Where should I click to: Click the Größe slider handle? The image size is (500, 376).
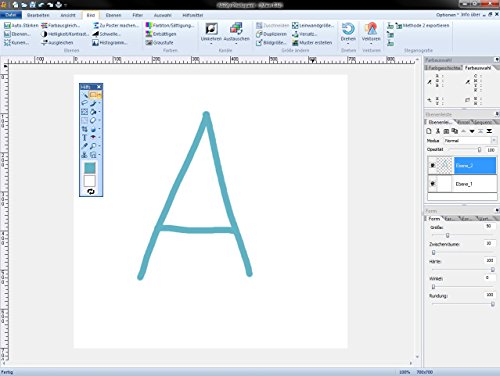[x=447, y=235]
